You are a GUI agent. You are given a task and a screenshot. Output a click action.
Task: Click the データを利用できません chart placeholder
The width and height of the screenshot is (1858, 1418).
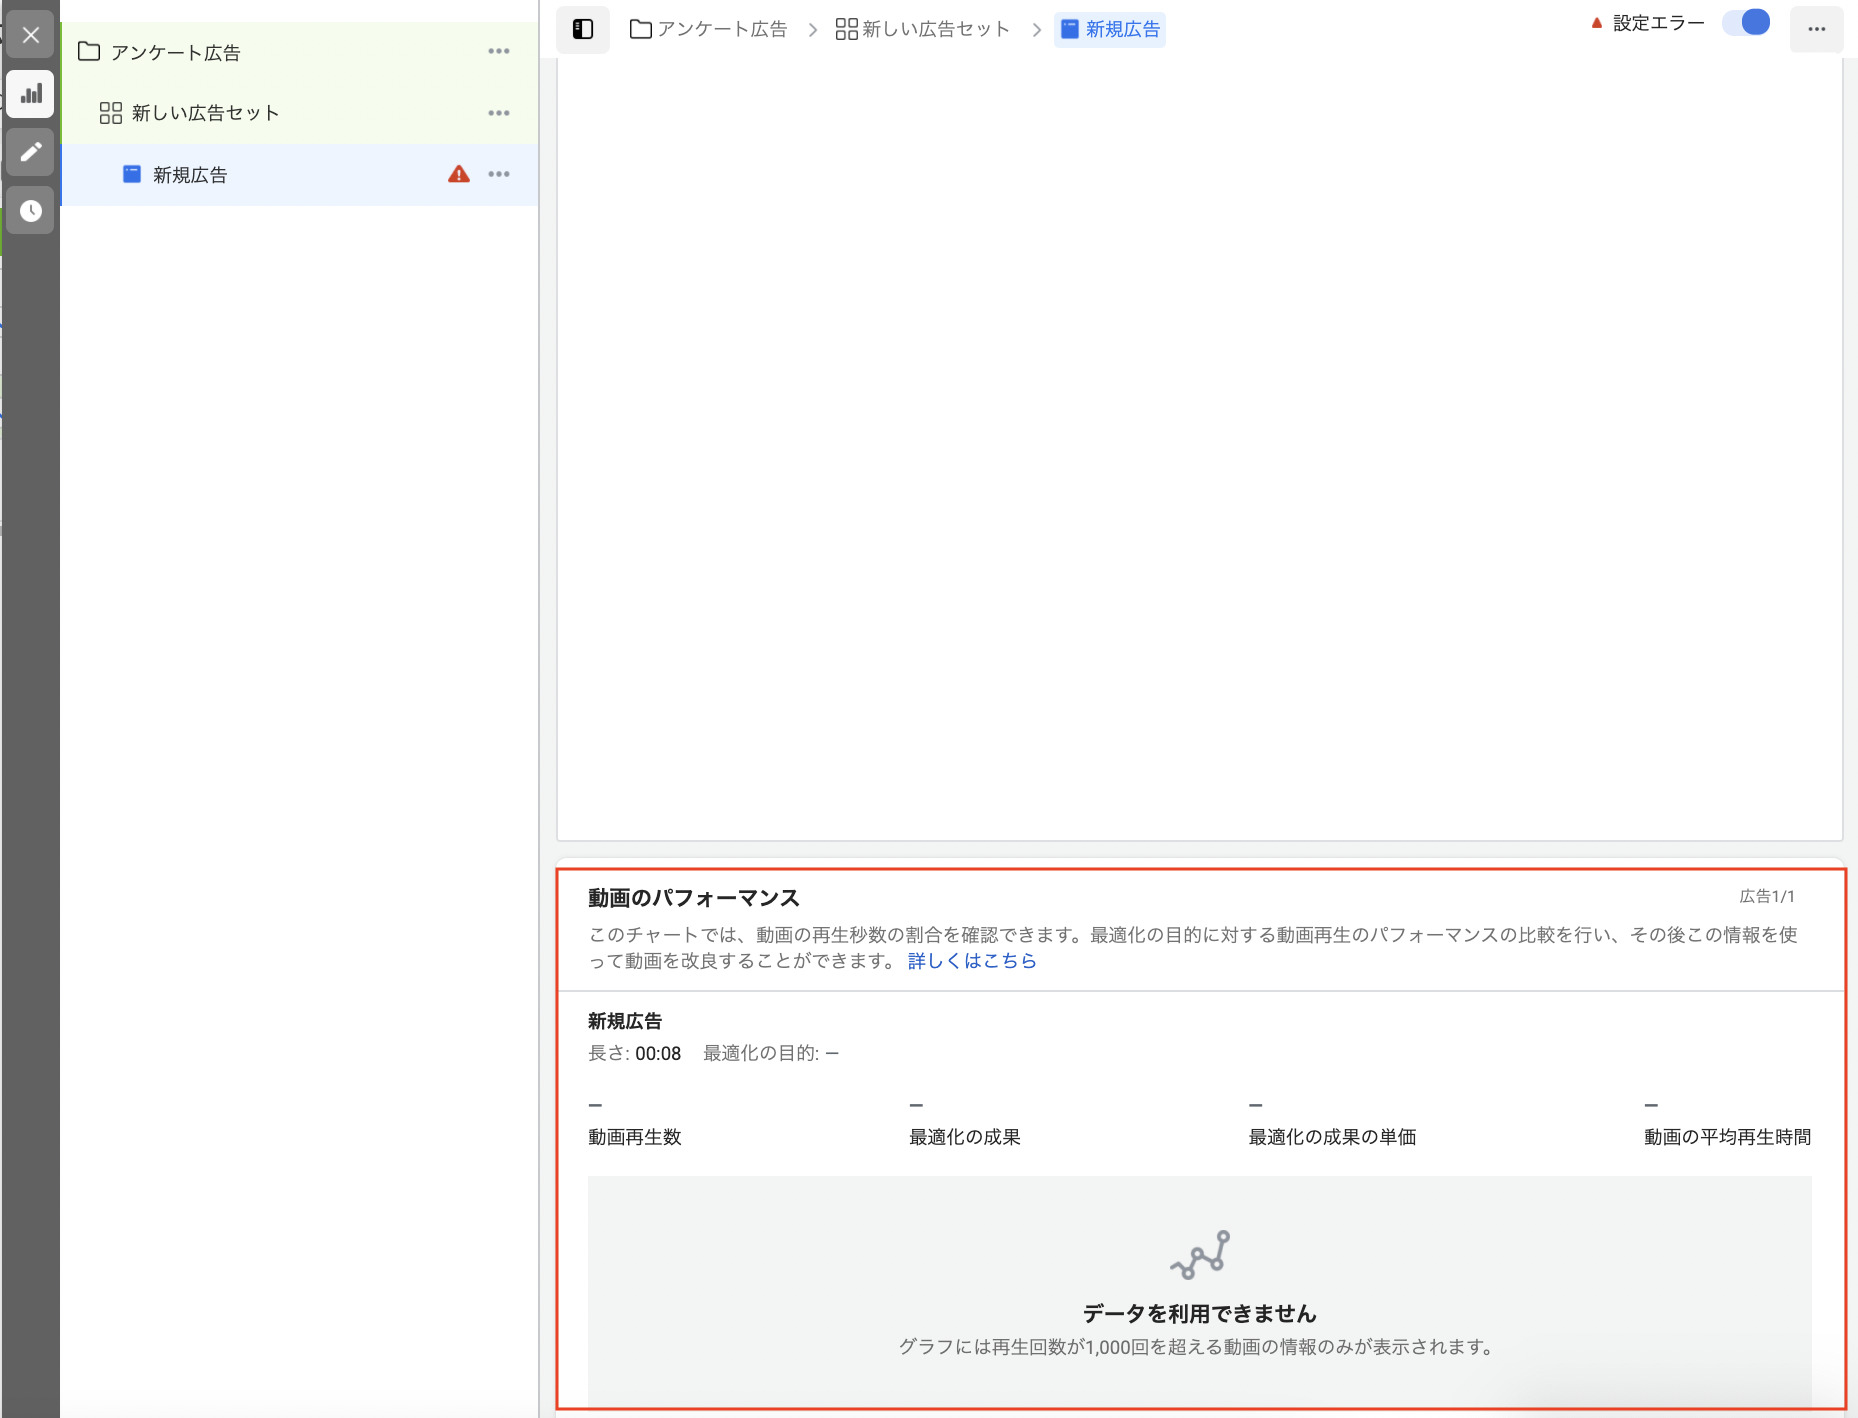pos(1197,1313)
